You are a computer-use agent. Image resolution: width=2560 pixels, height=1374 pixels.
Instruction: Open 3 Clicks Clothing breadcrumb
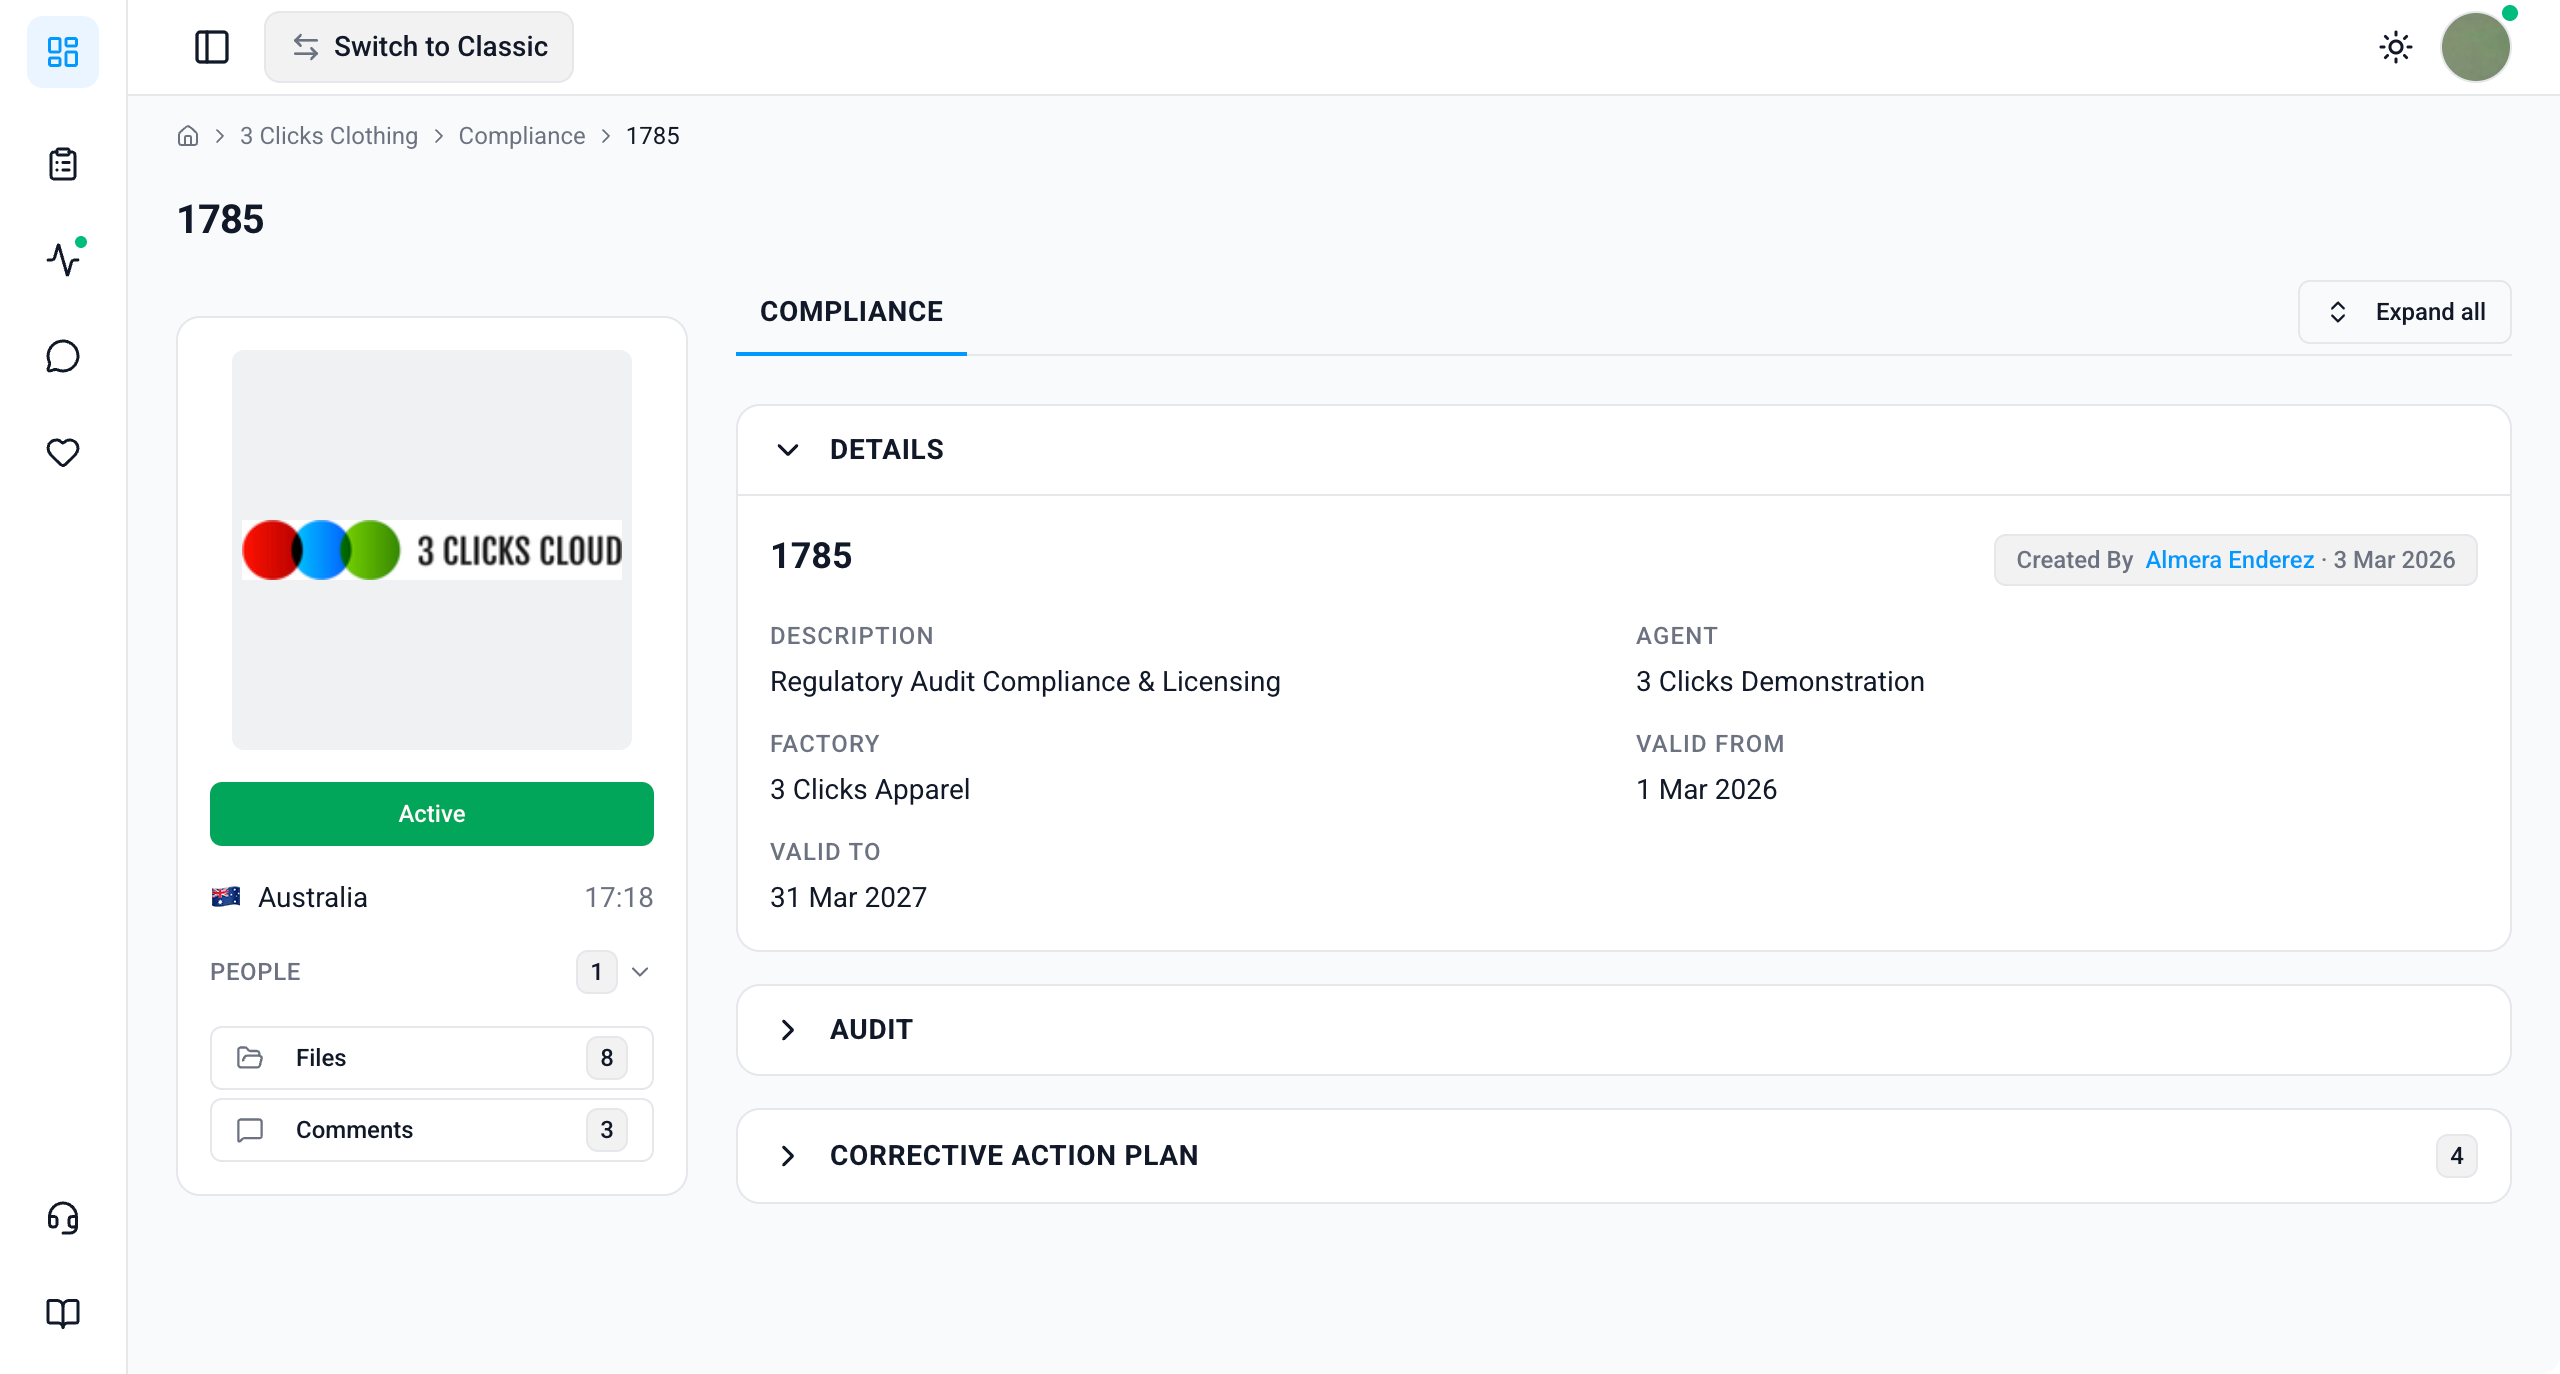329,136
